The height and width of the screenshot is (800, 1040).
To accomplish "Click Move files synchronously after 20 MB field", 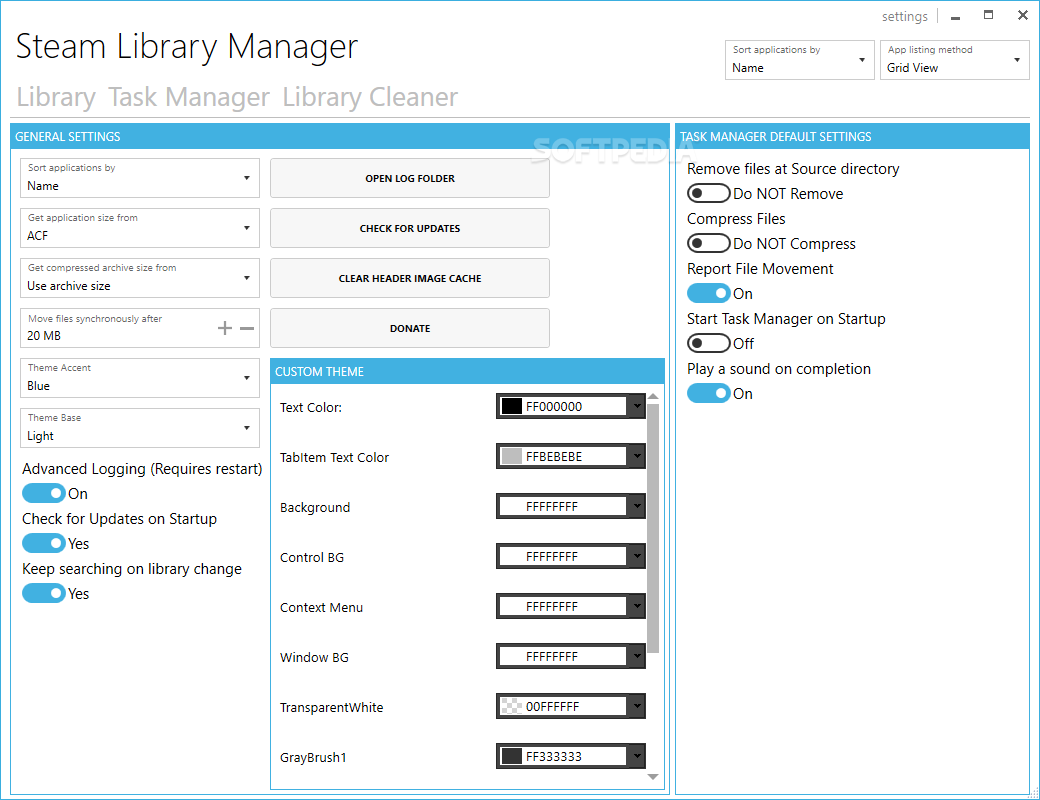I will pyautogui.click(x=140, y=328).
